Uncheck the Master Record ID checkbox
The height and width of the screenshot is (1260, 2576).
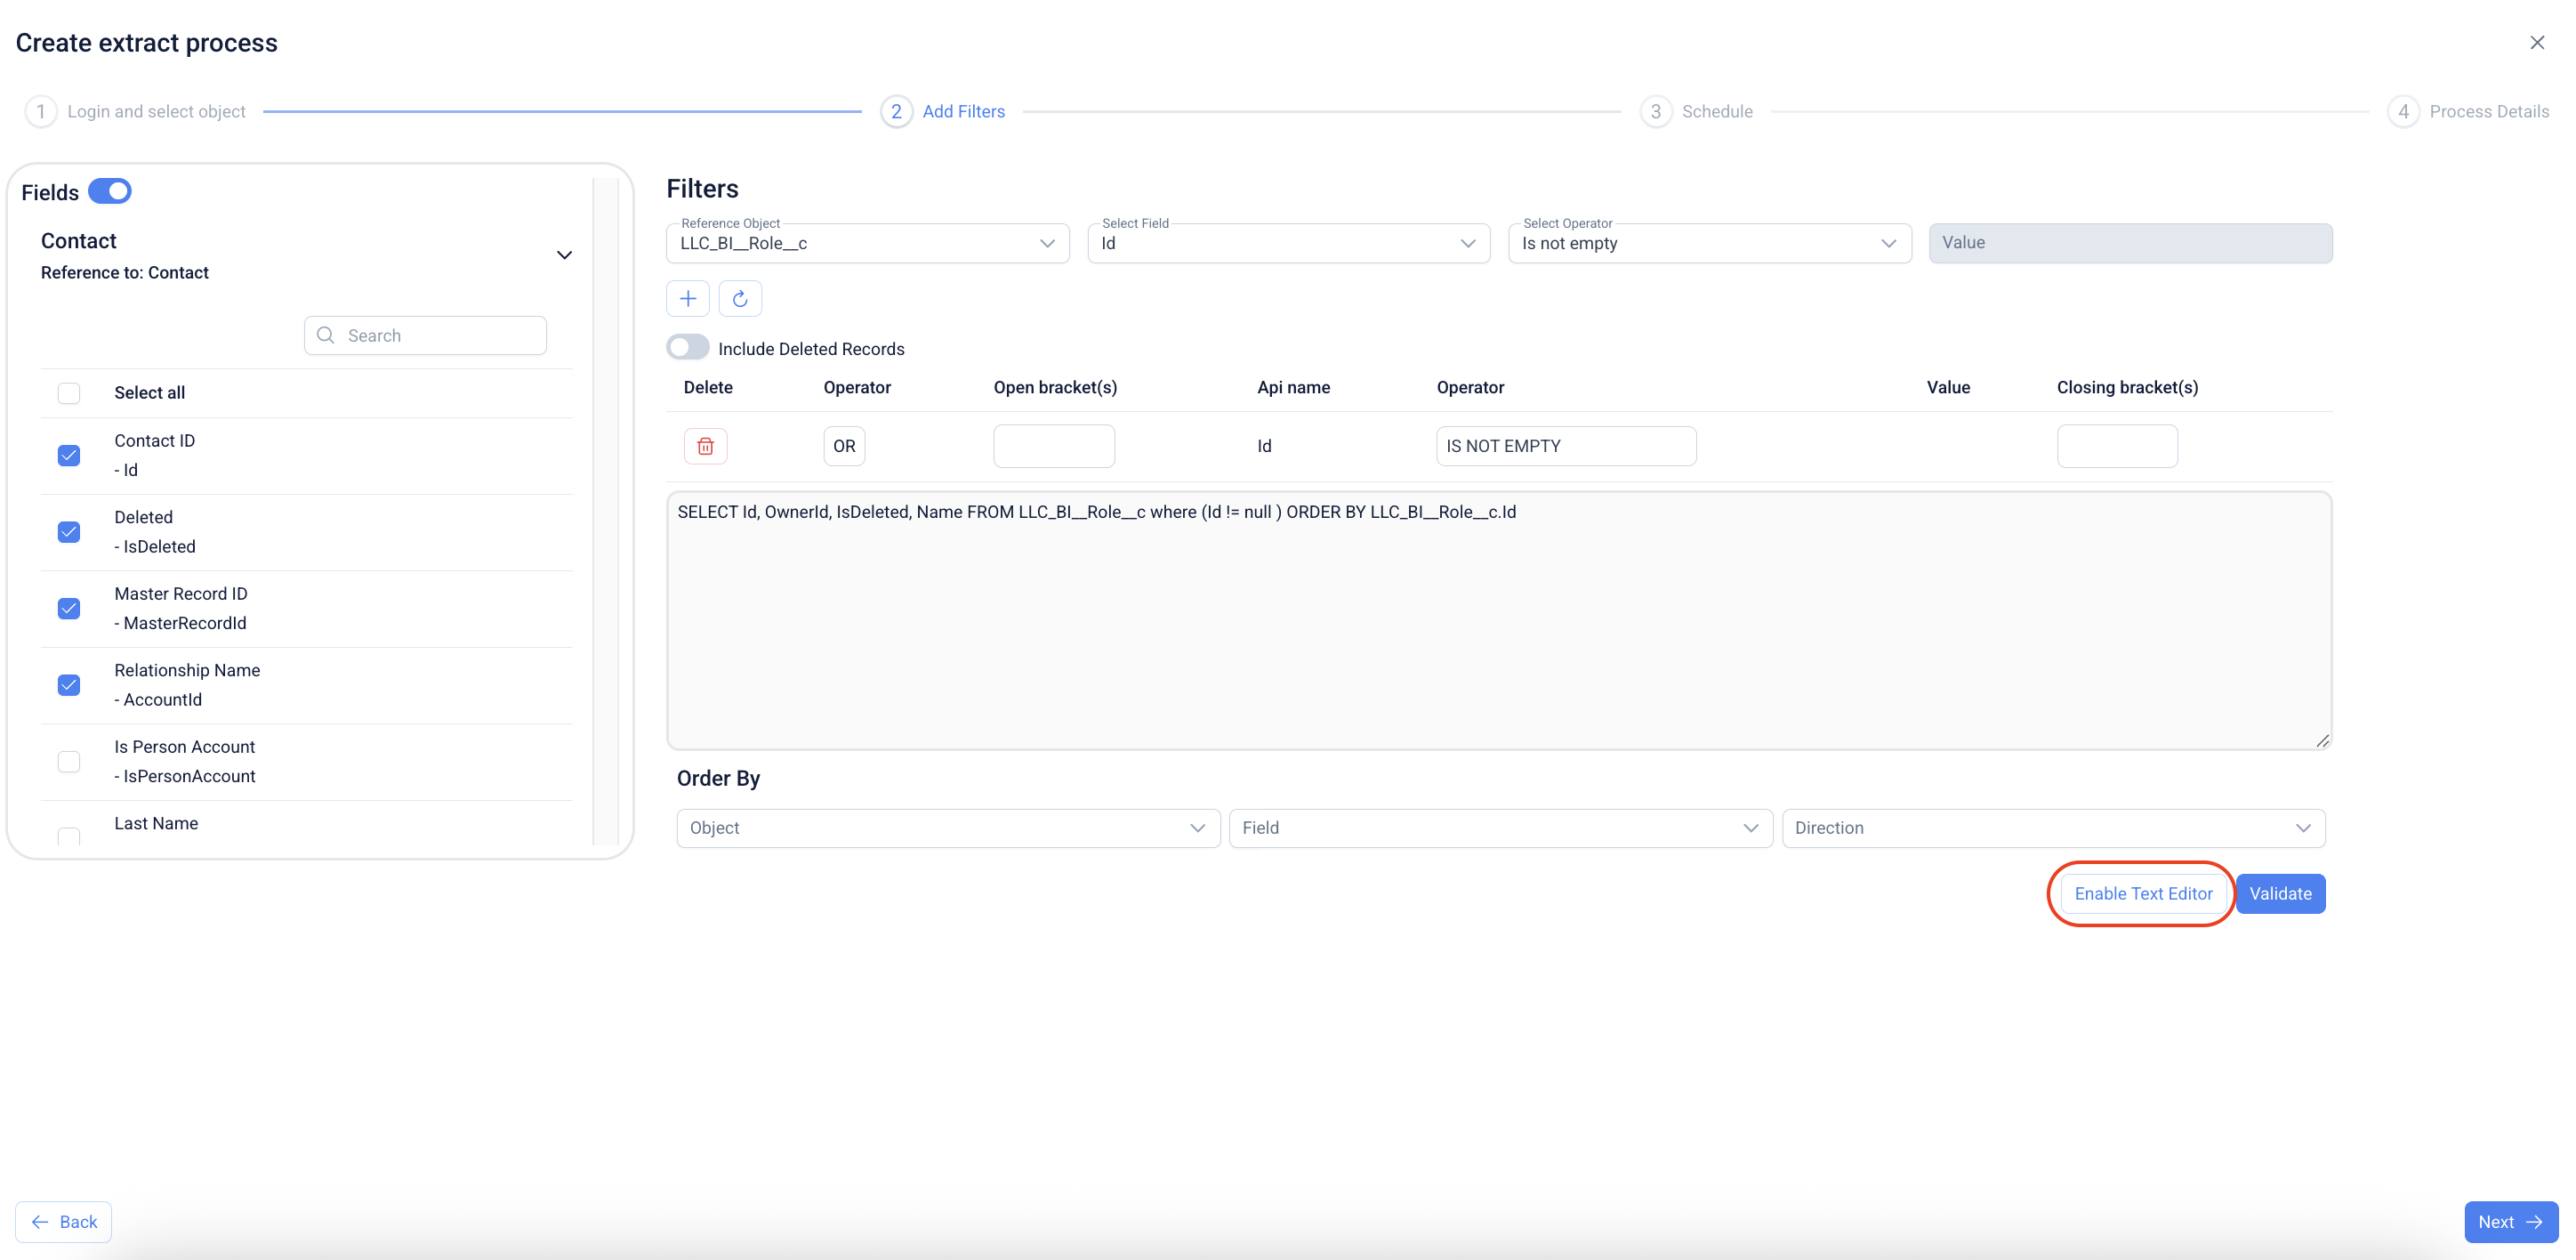tap(69, 608)
